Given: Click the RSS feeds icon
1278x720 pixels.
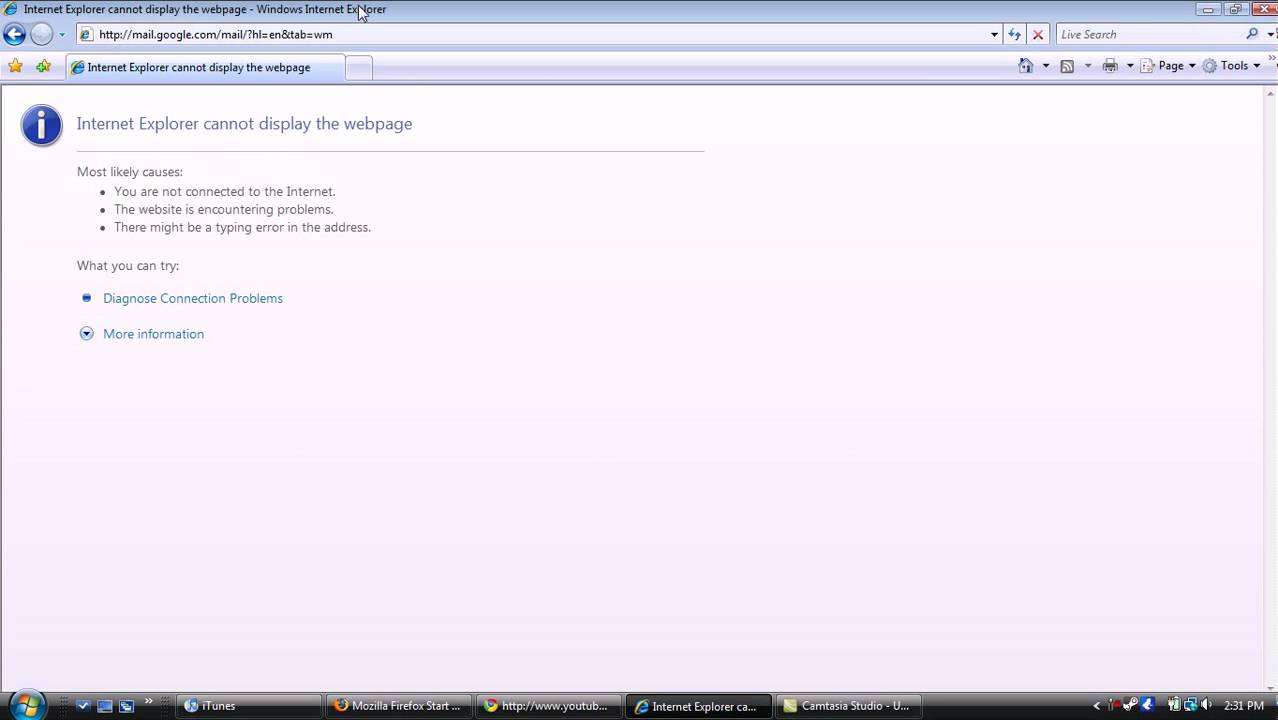Looking at the screenshot, I should (1067, 66).
